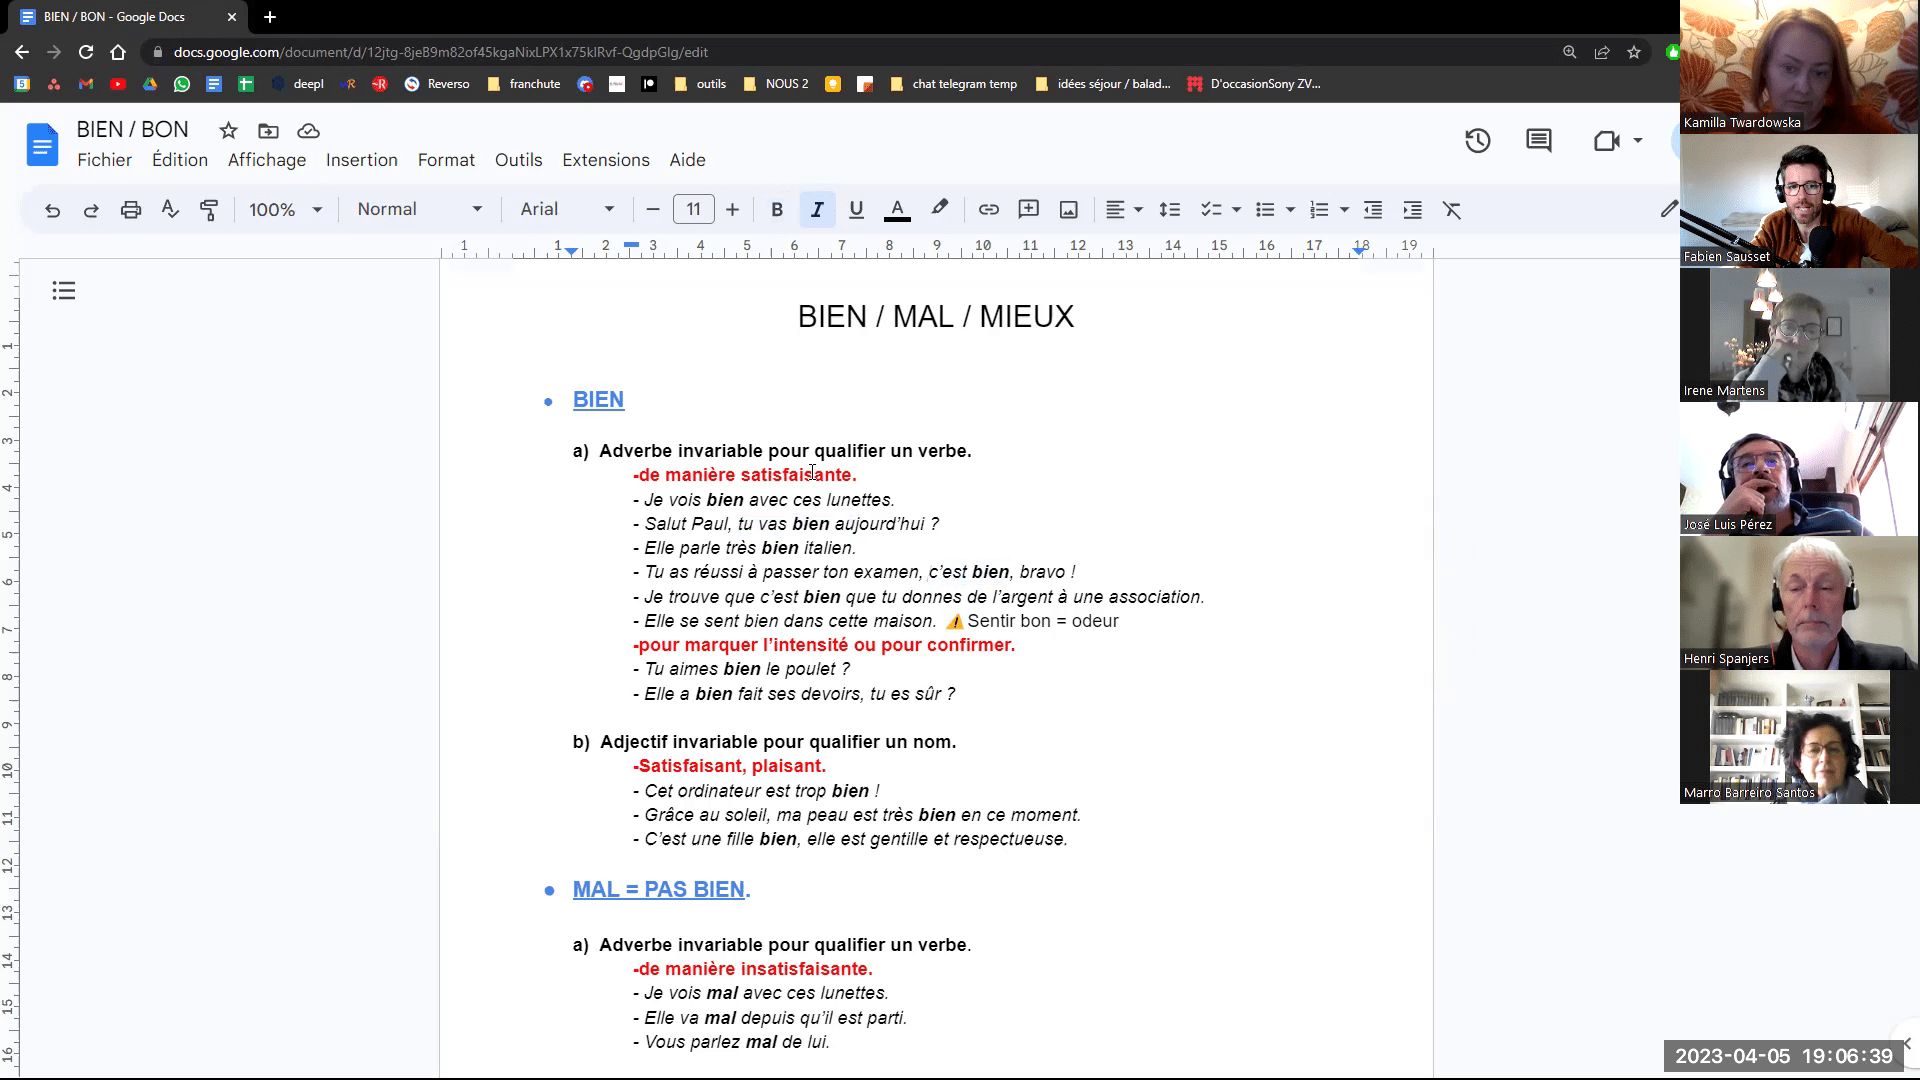Screen dimensions: 1920x1080
Task: Reload the page in Chrome
Action: [x=86, y=52]
